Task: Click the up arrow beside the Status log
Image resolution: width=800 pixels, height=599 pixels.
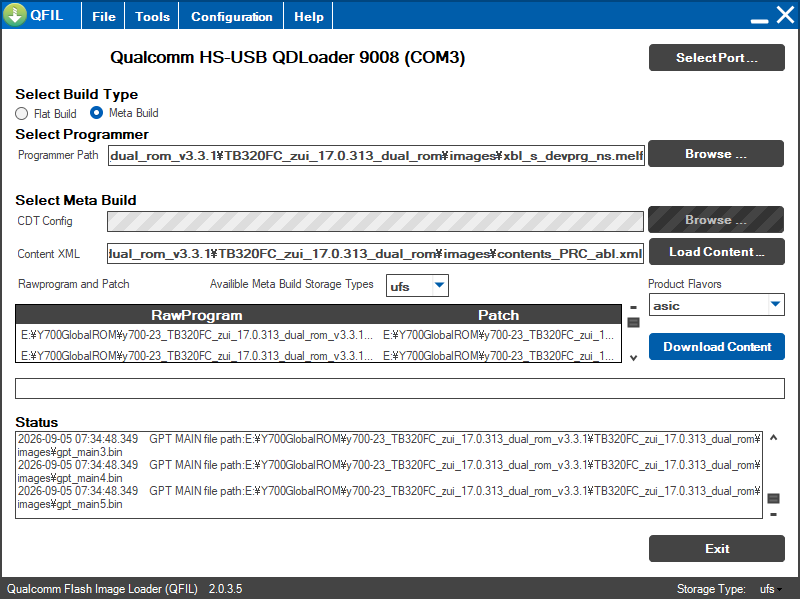Action: 773,438
